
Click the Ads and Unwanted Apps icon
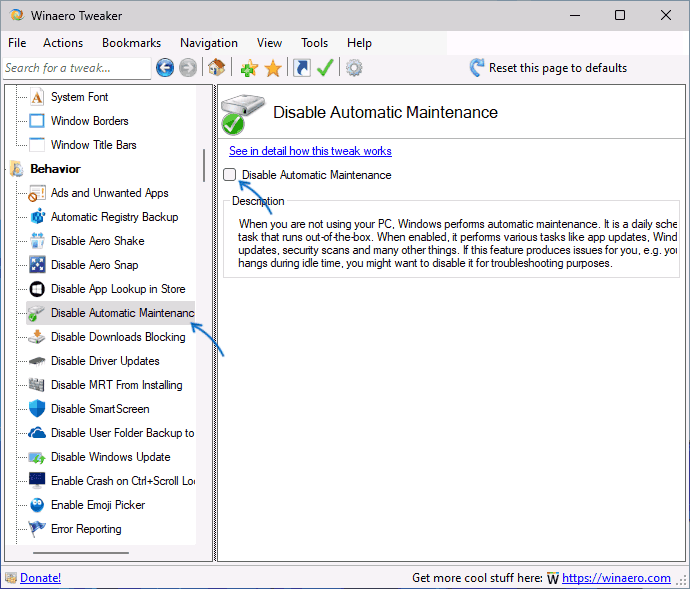(37, 193)
